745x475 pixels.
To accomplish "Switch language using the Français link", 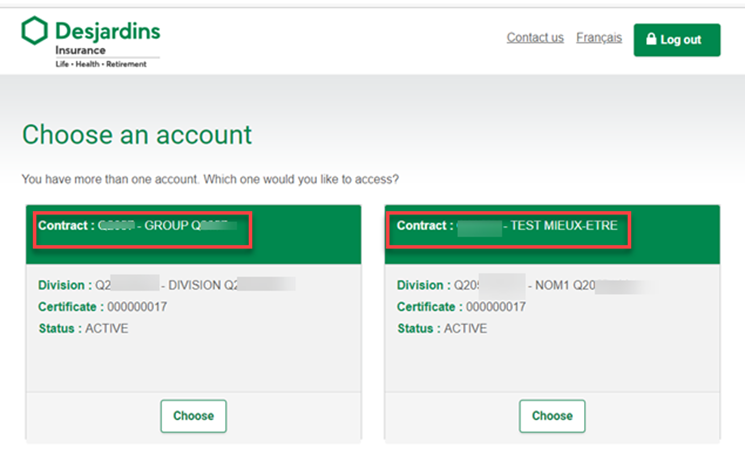I will pos(599,38).
